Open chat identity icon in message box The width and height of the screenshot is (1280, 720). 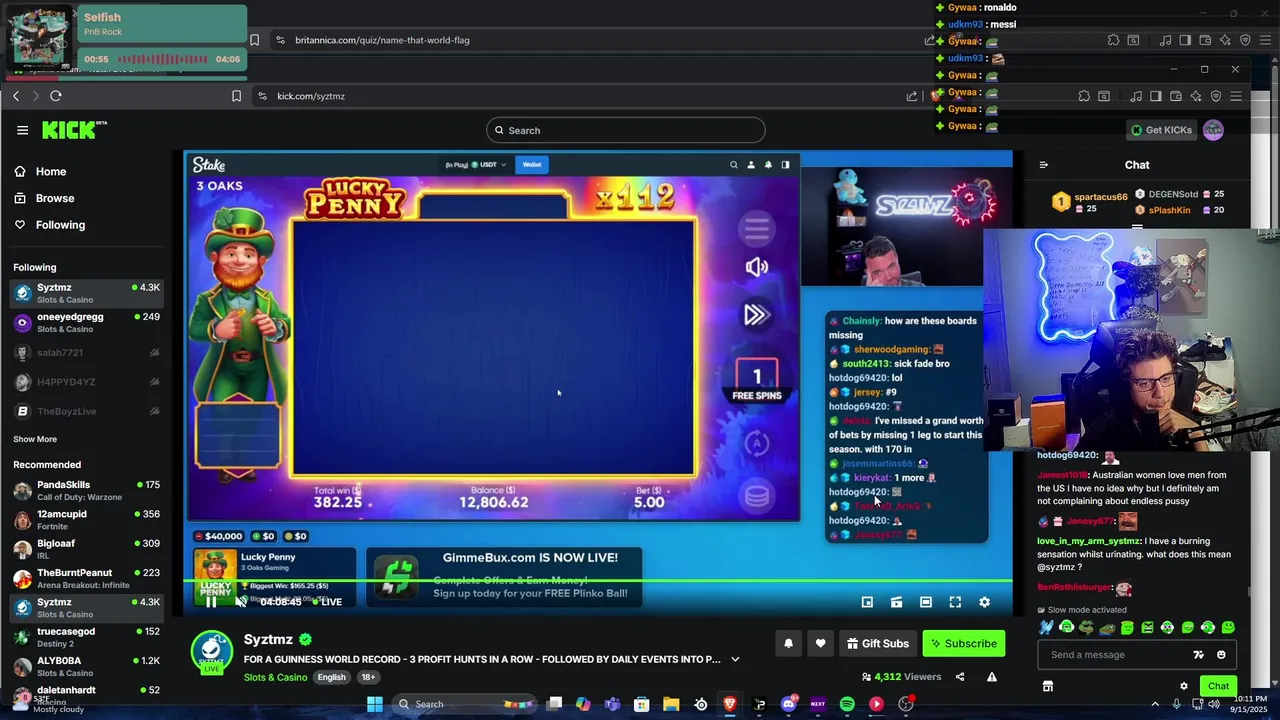(x=1198, y=655)
